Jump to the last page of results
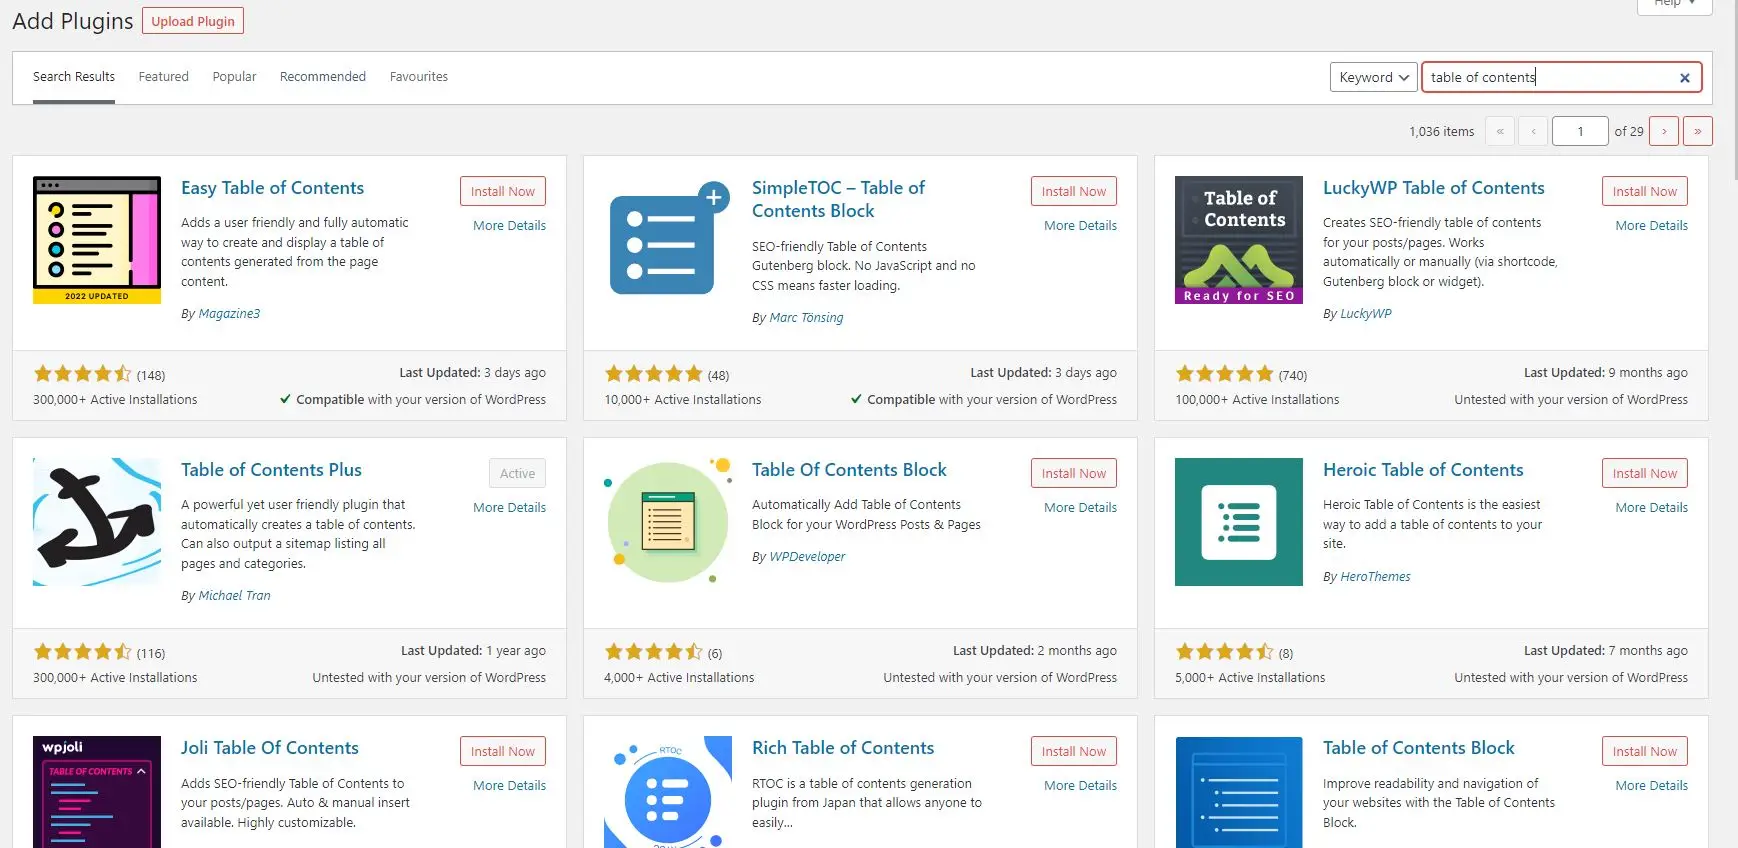The width and height of the screenshot is (1738, 848). coord(1698,131)
